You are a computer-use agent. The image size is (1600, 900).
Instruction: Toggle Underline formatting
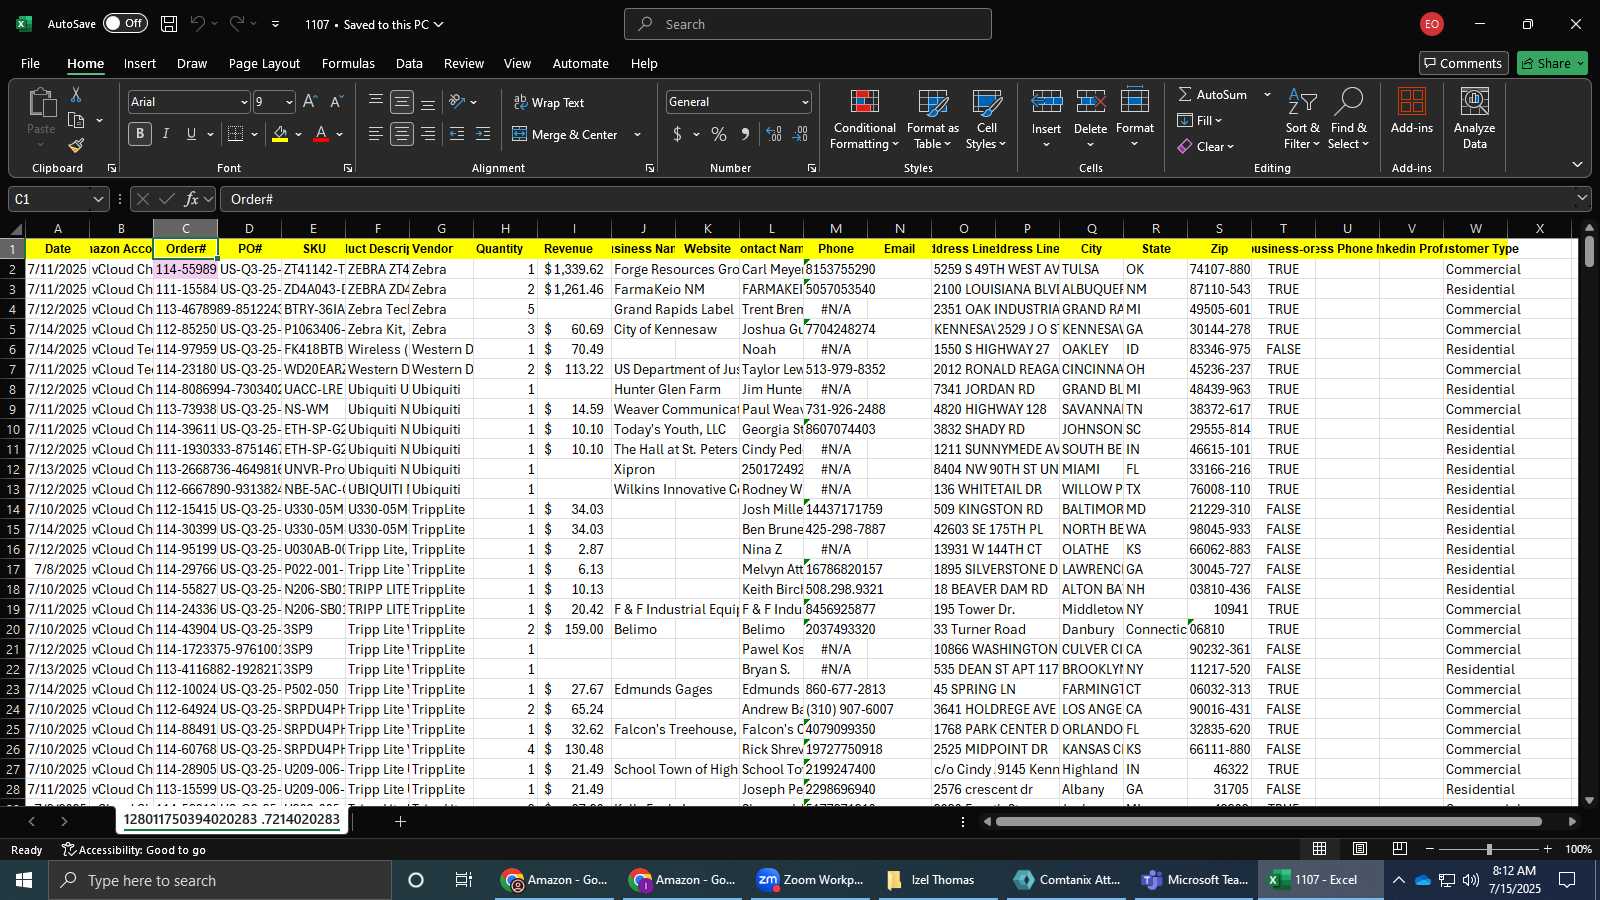(191, 134)
